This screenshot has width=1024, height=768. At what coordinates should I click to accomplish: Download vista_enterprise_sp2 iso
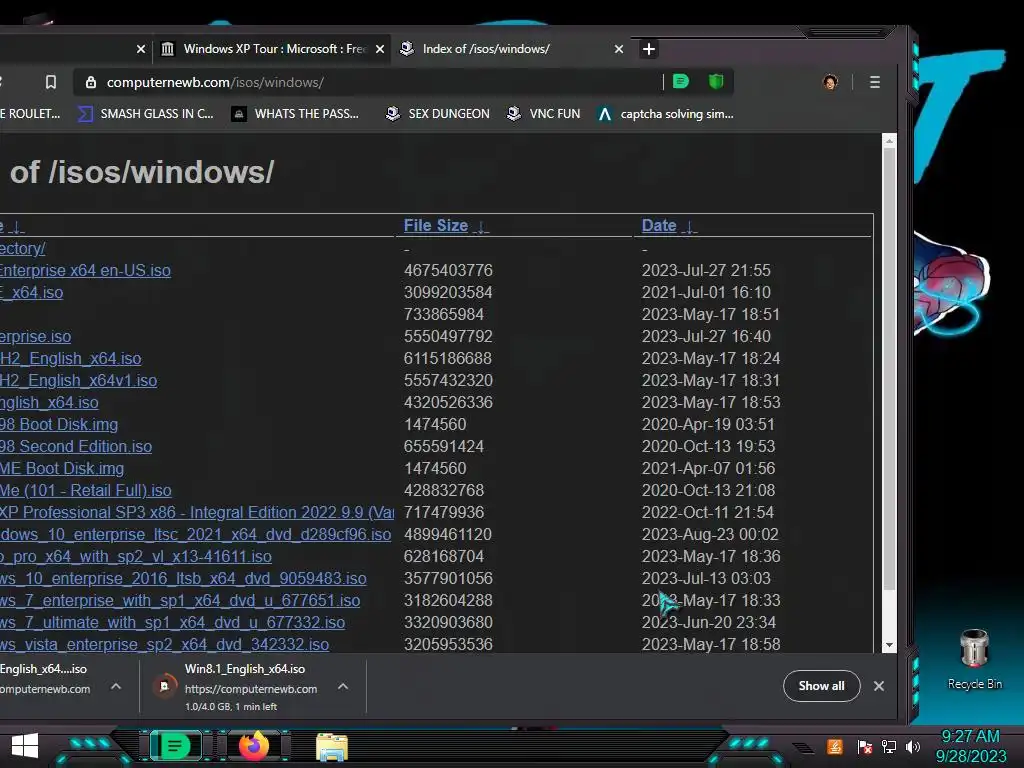[165, 645]
